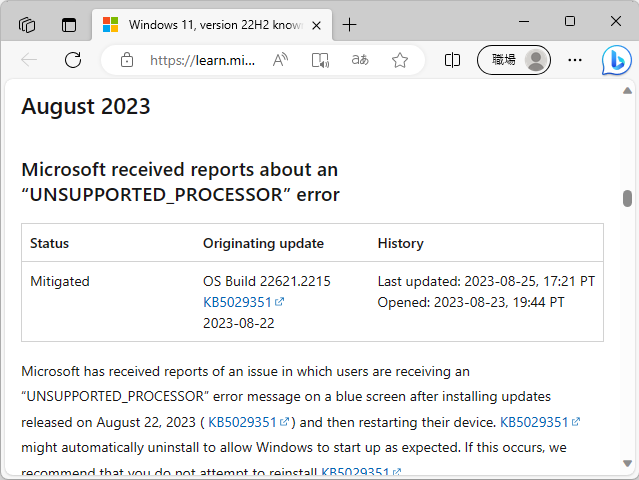View site information lock icon
This screenshot has width=639, height=480.
click(127, 60)
